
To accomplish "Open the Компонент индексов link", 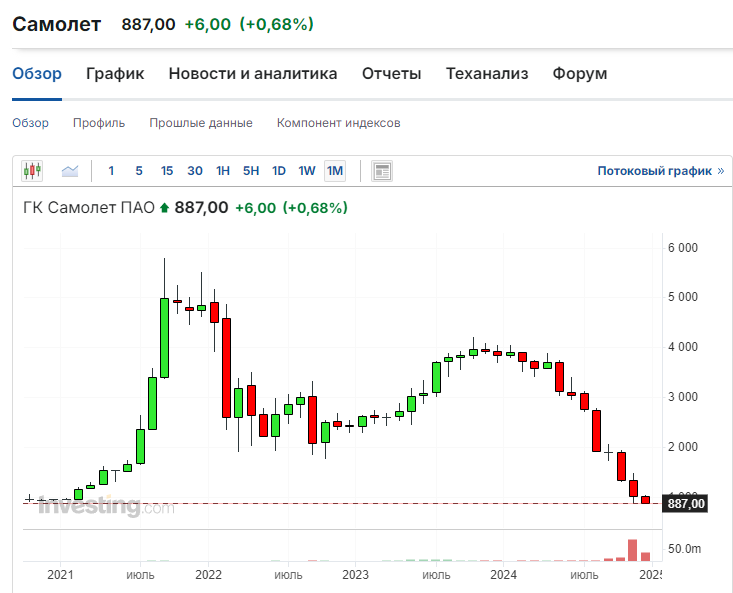I will 338,123.
